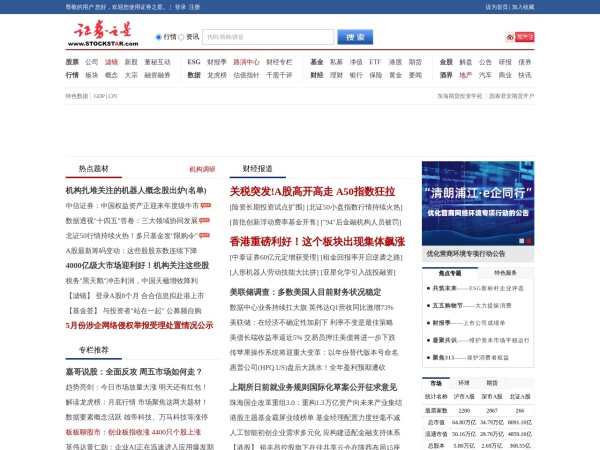Screen dimensions: 600x450
Task: Open headline 4000亿级大市场迎利好
Action: tap(137, 266)
